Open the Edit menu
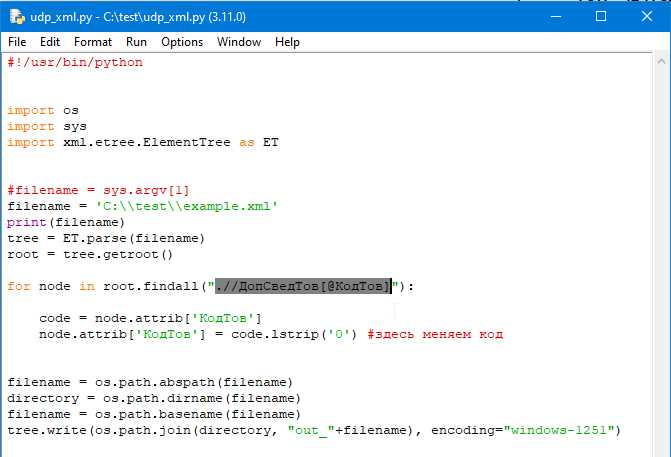 click(x=50, y=42)
